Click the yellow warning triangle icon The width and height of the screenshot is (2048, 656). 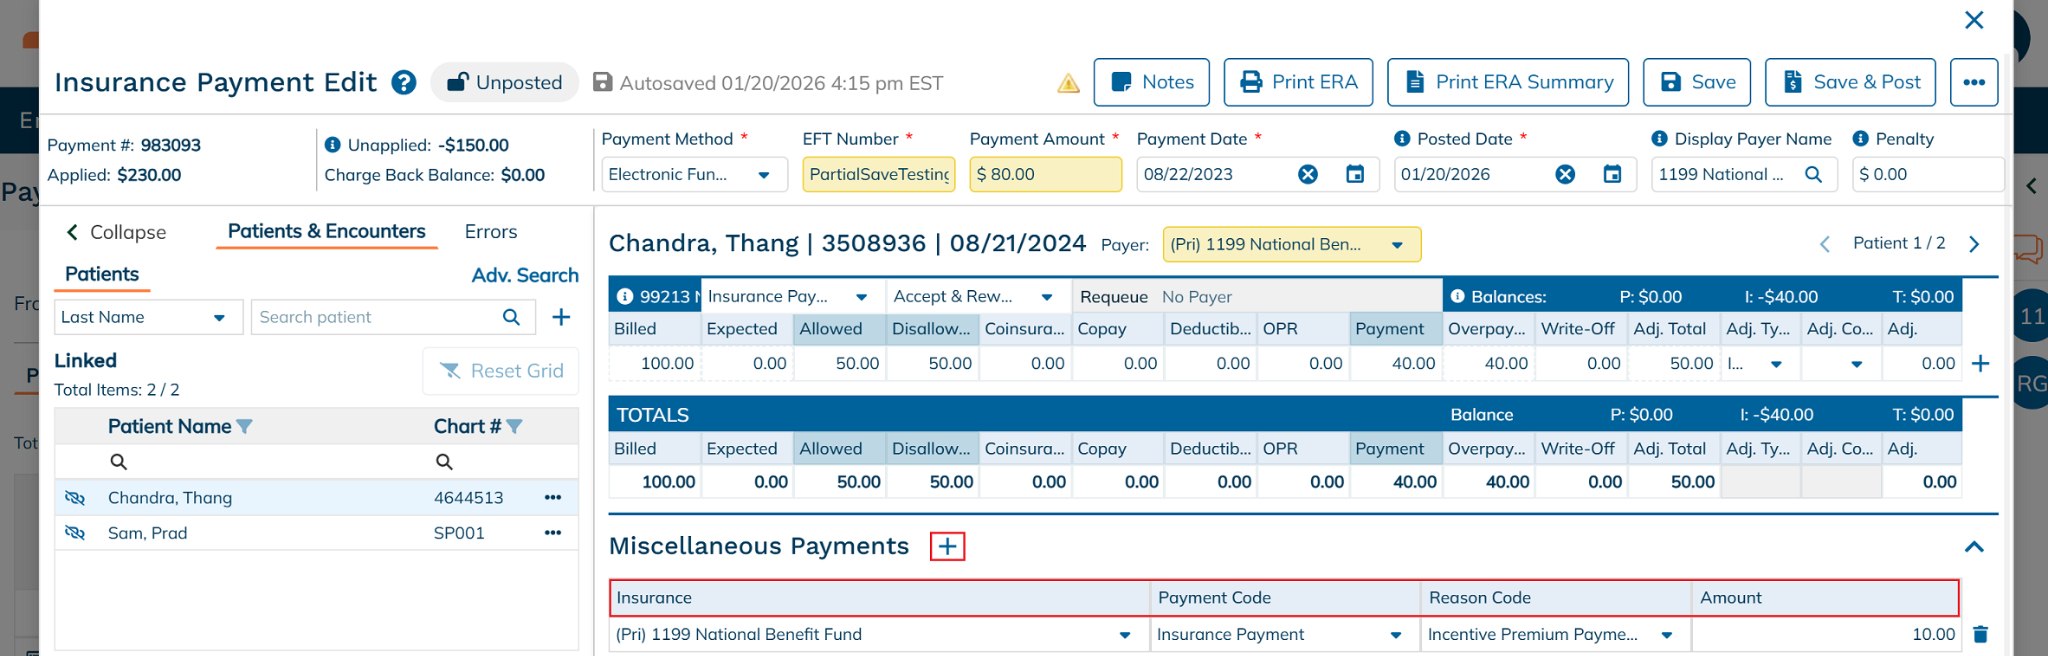point(1068,83)
